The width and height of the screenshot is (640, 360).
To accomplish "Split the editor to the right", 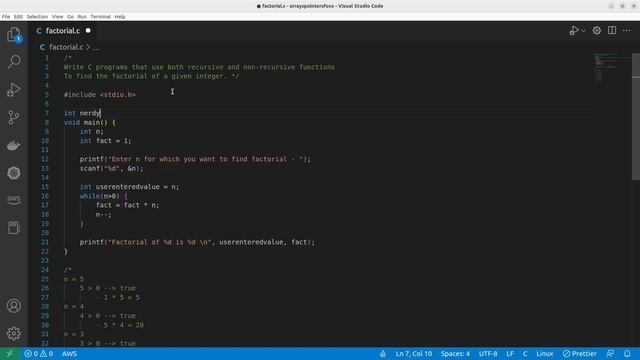I will point(612,31).
